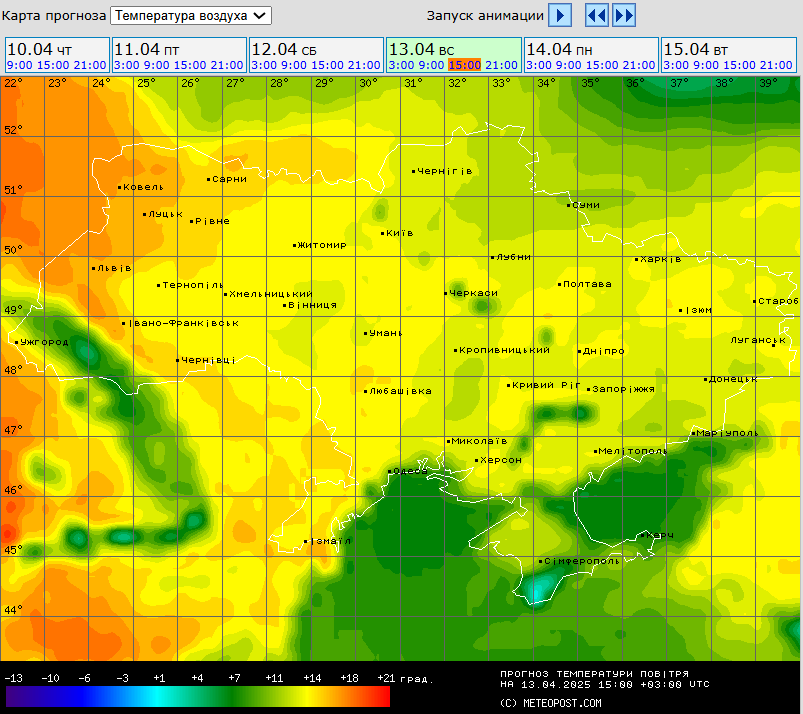Viewport: 803px width, 714px height.
Task: Click the step forward double-arrow button
Action: pos(624,15)
